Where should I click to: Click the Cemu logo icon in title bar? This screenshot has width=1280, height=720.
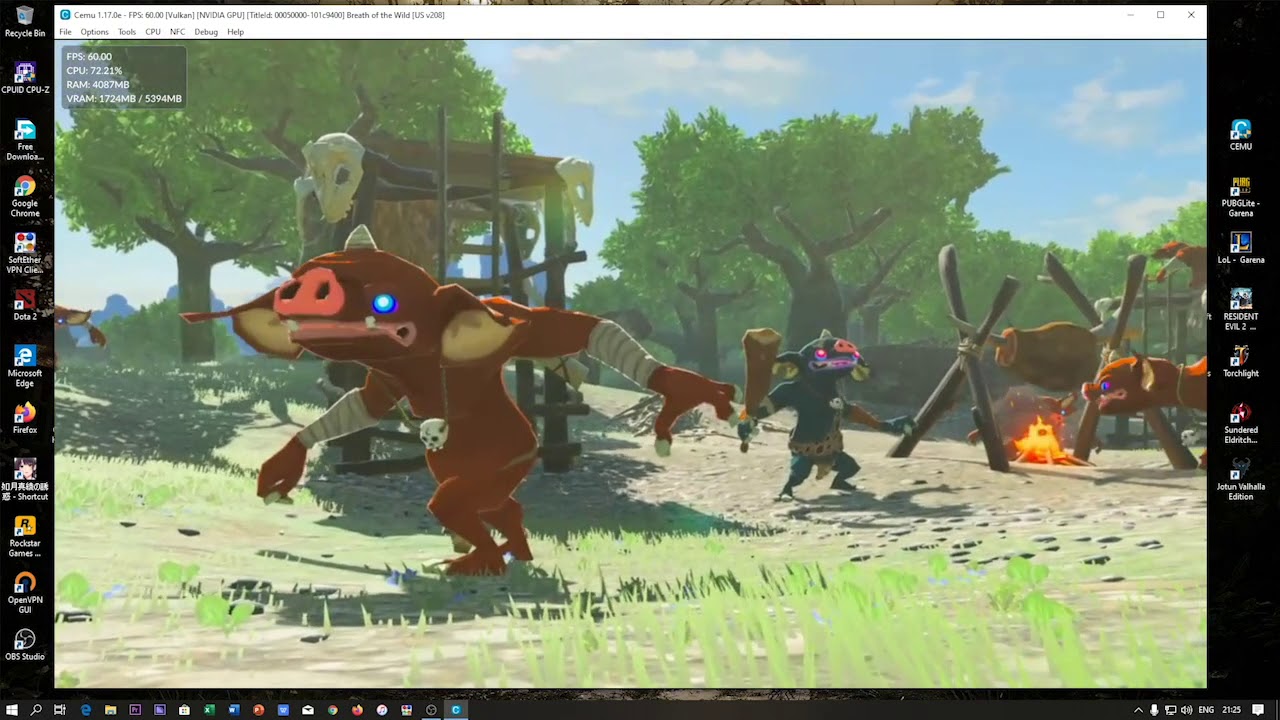(x=65, y=15)
